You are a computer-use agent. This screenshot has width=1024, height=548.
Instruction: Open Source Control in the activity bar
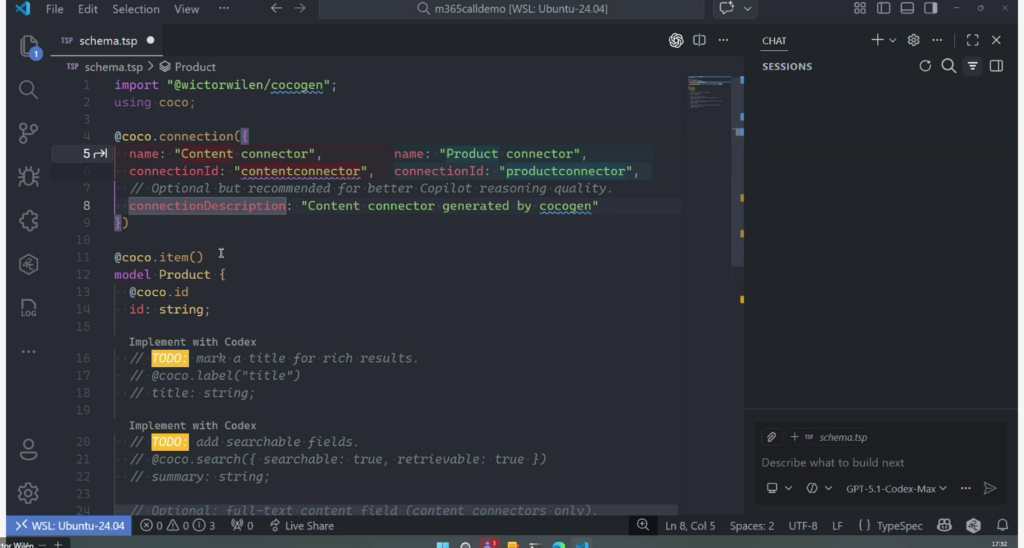(x=28, y=132)
